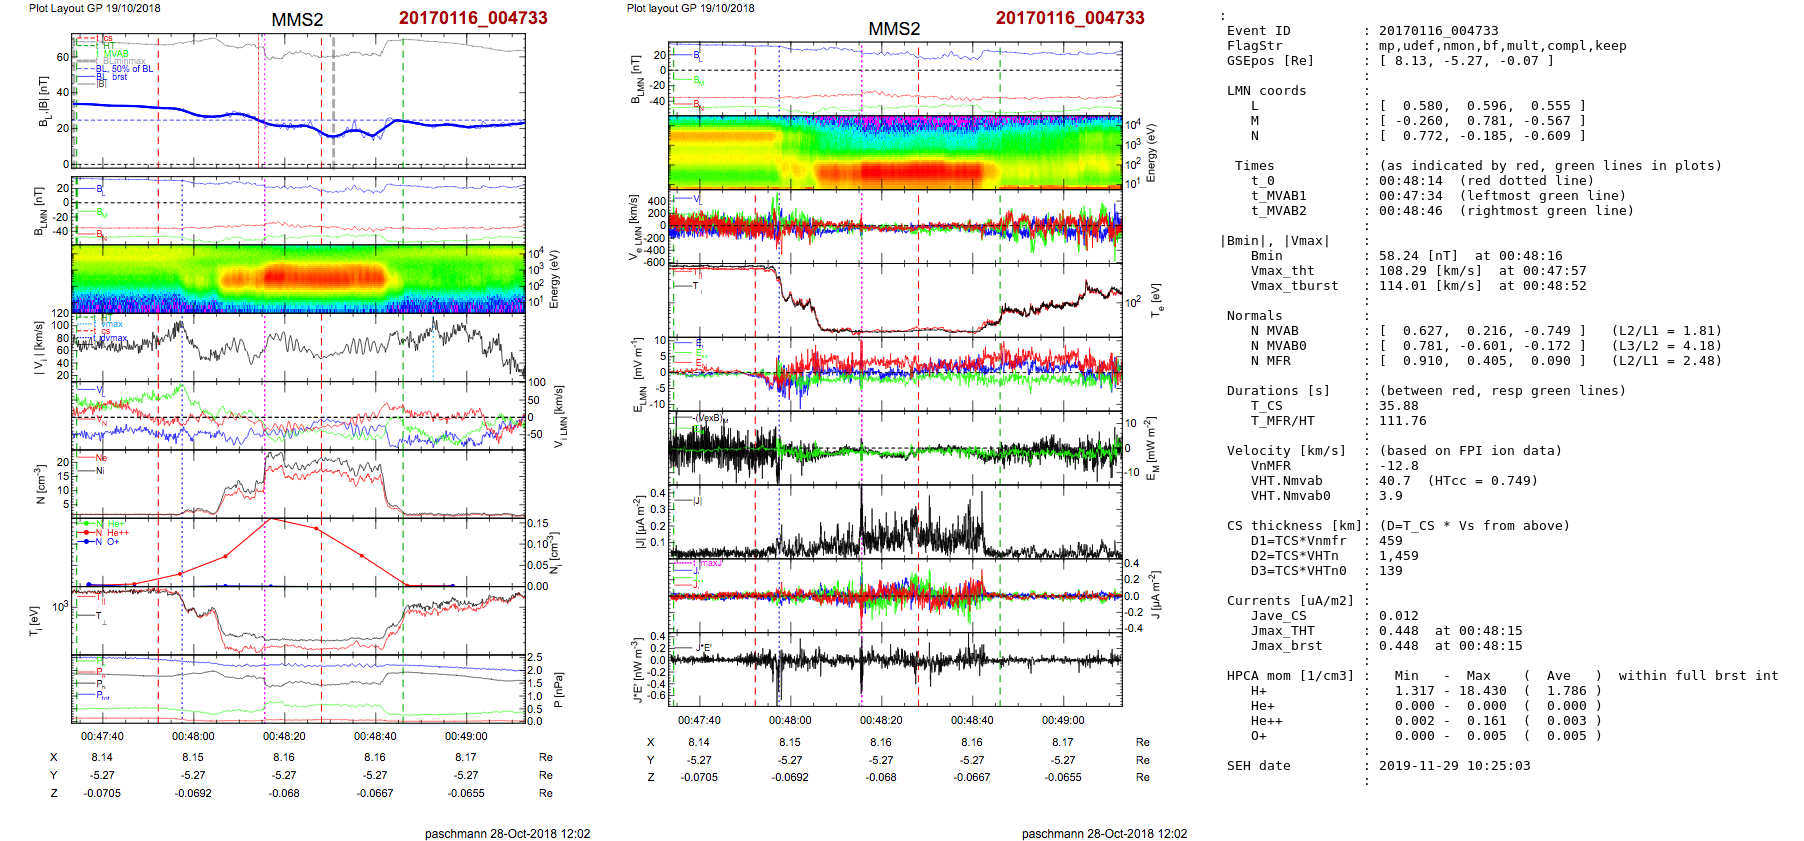Screen dimensions: 1804x841
Task: Click N MVAB normal '[ 0.627, 0.216, -0.749 ]'
Action: pos(1483,331)
